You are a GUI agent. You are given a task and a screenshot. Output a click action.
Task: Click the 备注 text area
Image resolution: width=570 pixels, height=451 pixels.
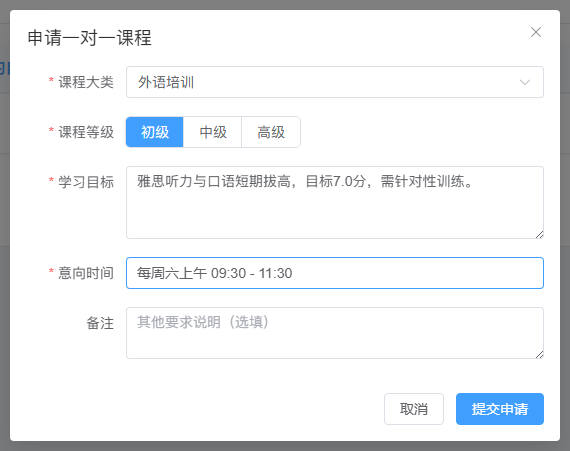coord(335,333)
